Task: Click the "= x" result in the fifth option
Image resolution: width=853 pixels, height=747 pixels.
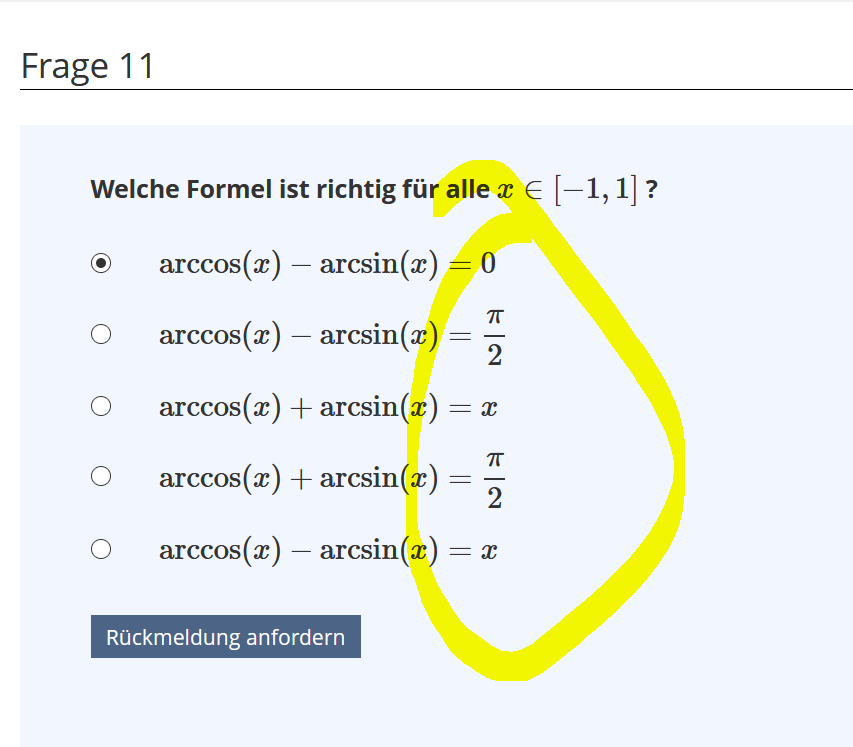Action: [474, 550]
